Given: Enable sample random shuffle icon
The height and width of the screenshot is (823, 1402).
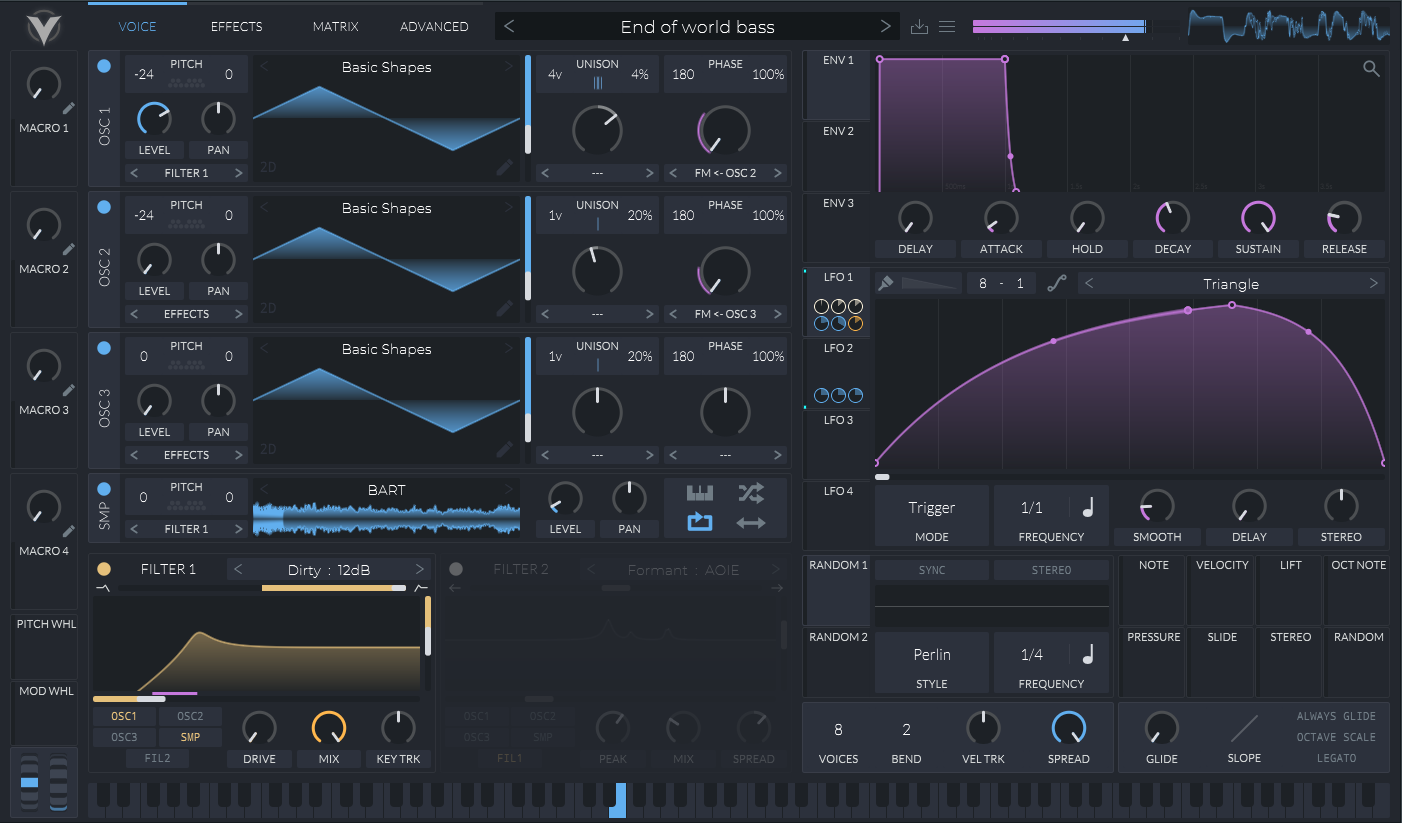Looking at the screenshot, I should [x=751, y=492].
